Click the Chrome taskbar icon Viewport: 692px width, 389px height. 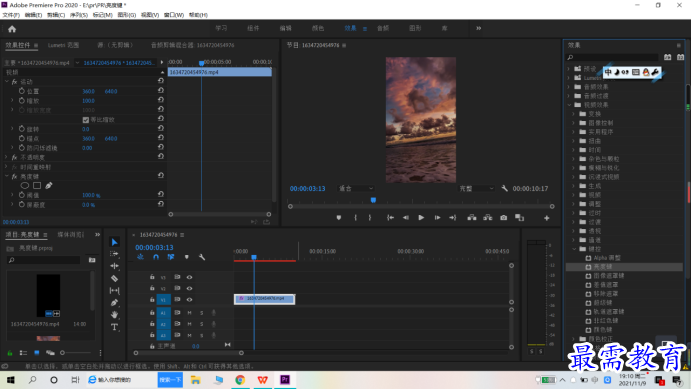[x=240, y=380]
